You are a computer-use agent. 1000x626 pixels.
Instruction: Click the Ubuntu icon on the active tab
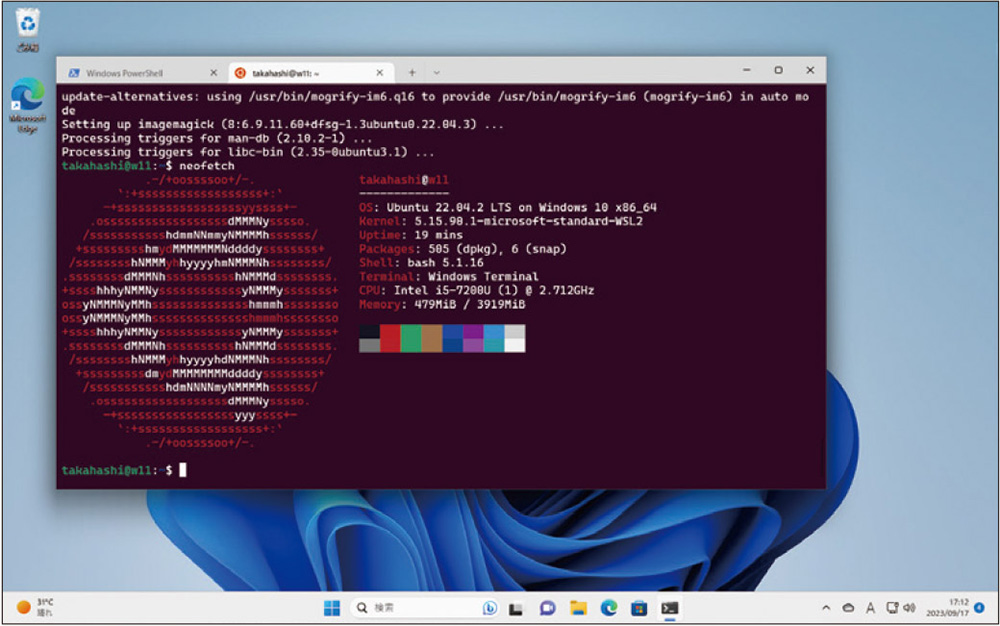240,72
